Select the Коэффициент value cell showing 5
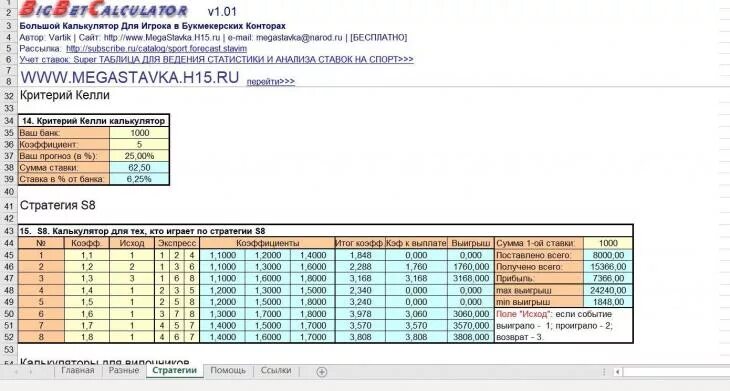This screenshot has height=391, width=730. (139, 144)
